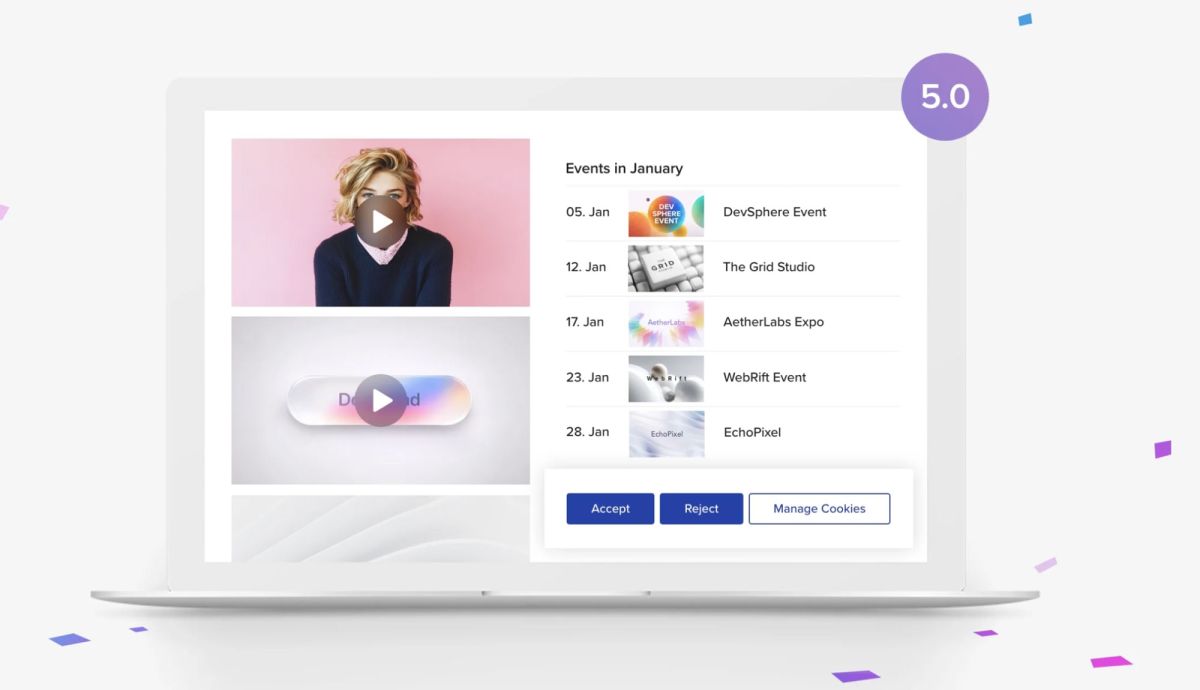The height and width of the screenshot is (690, 1200).
Task: Open the Manage Cookies settings
Action: click(819, 508)
